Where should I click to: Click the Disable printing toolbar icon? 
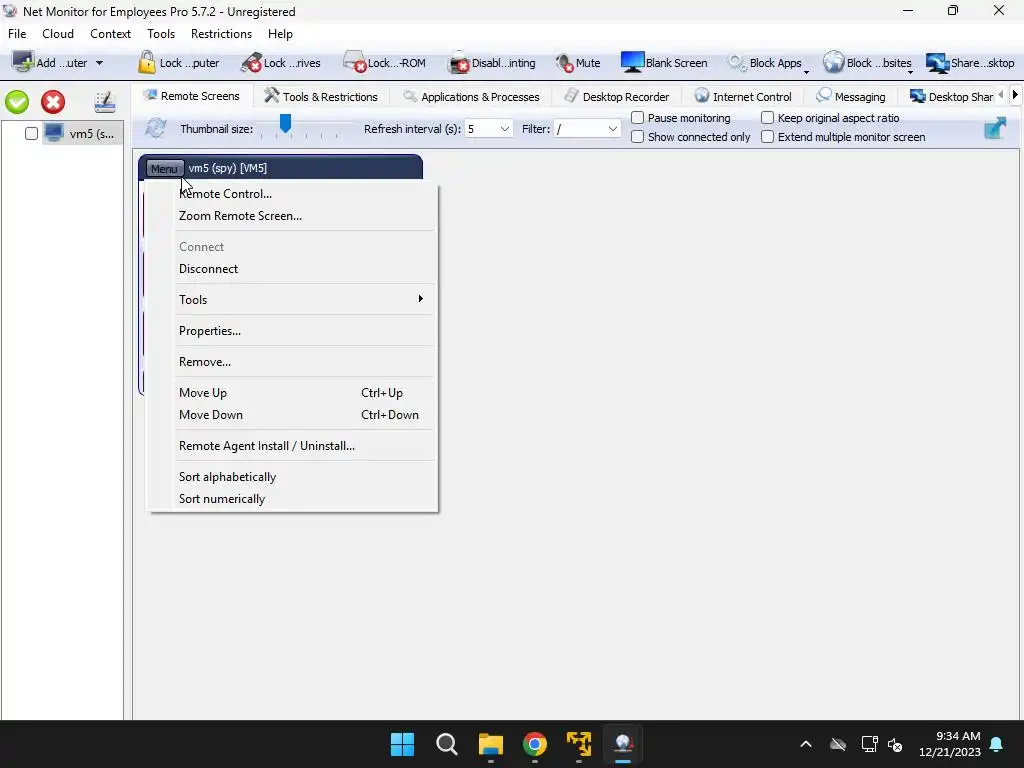458,63
